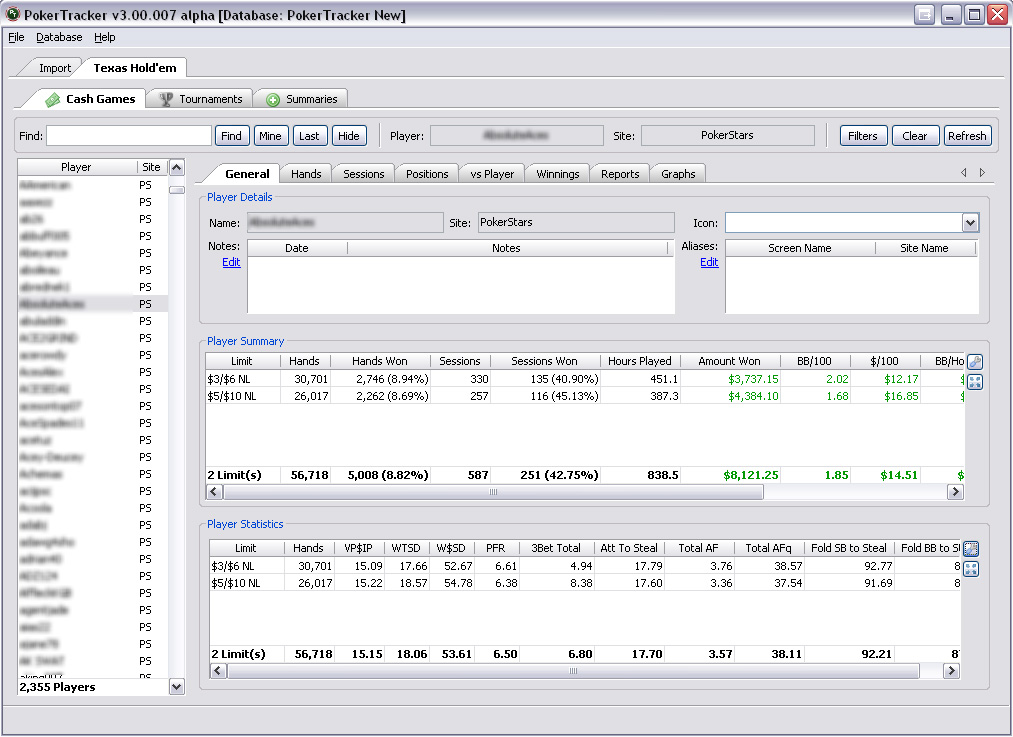Click the right tab-scroll arrow beside Graphs
This screenshot has width=1013, height=737.
pyautogui.click(x=982, y=172)
